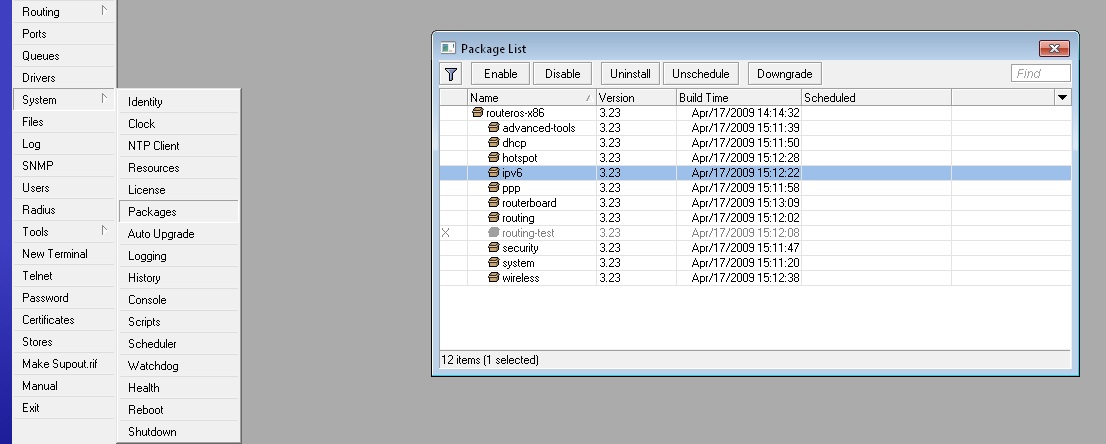The image size is (1106, 444).
Task: Click the Find search field
Action: pyautogui.click(x=1040, y=73)
